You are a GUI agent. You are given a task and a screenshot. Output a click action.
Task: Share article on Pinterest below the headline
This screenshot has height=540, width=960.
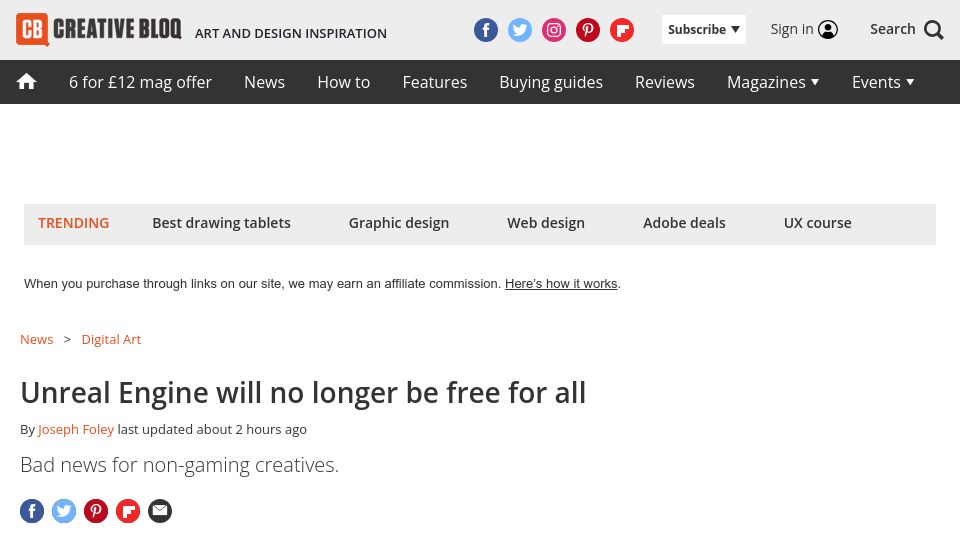click(96, 511)
